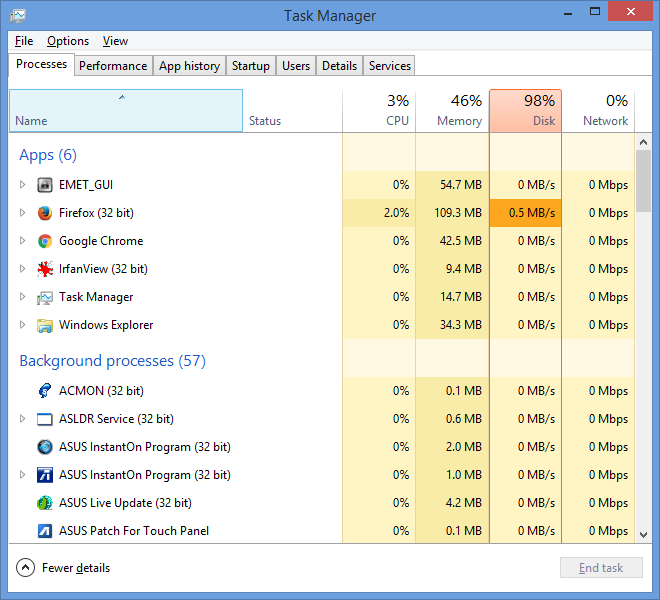Expand the Firefox (32 bit) entry

[x=23, y=213]
